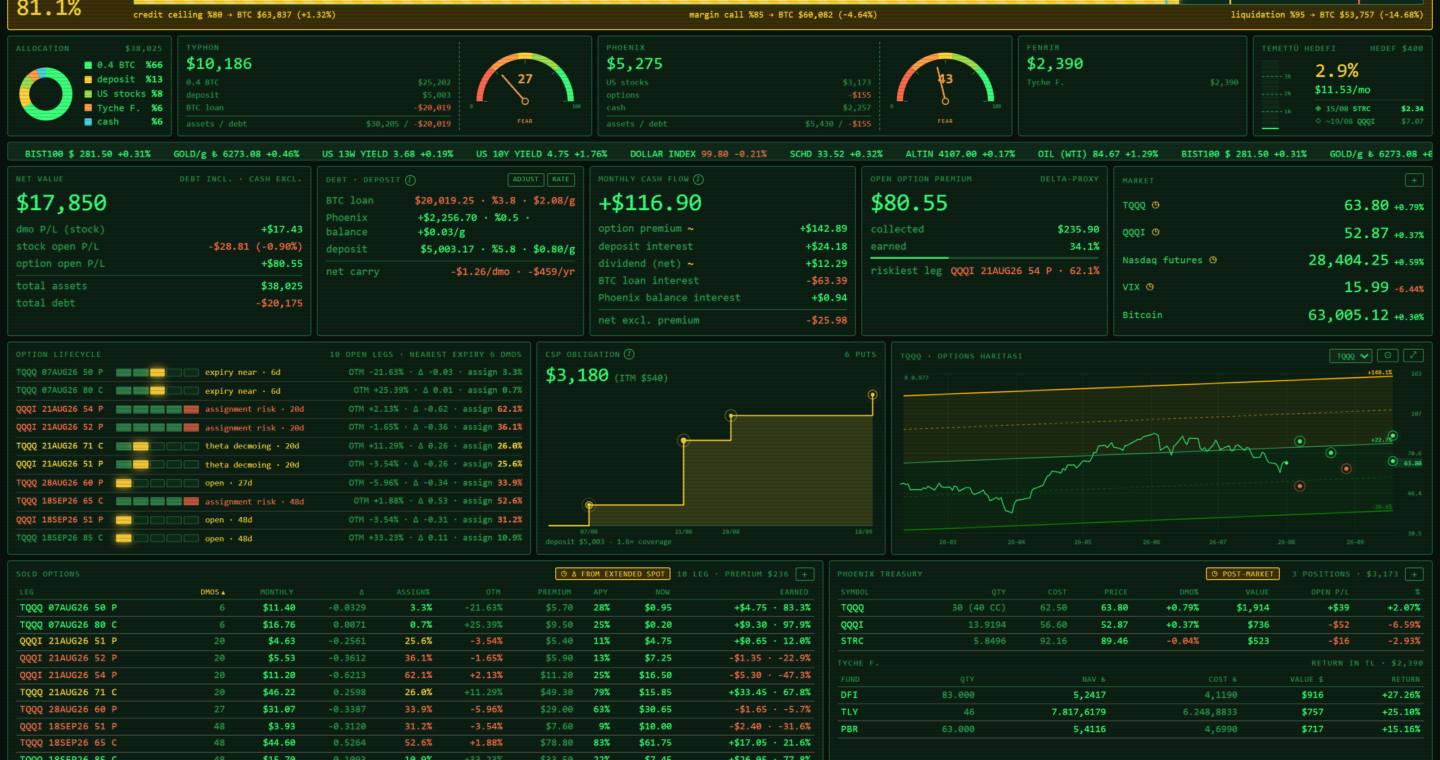Select the STRC row in Phoenix Treasury
The height and width of the screenshot is (760, 1440).
coord(1130,641)
